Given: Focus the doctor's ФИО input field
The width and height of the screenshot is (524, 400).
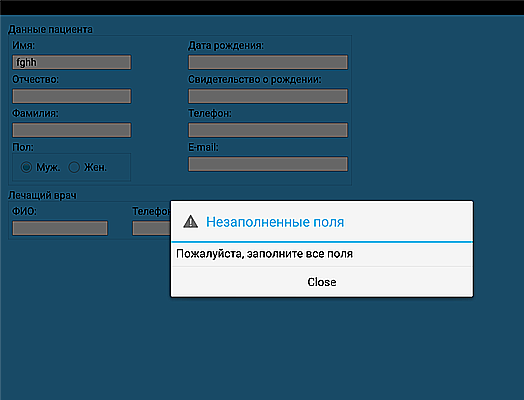Looking at the screenshot, I should point(60,228).
